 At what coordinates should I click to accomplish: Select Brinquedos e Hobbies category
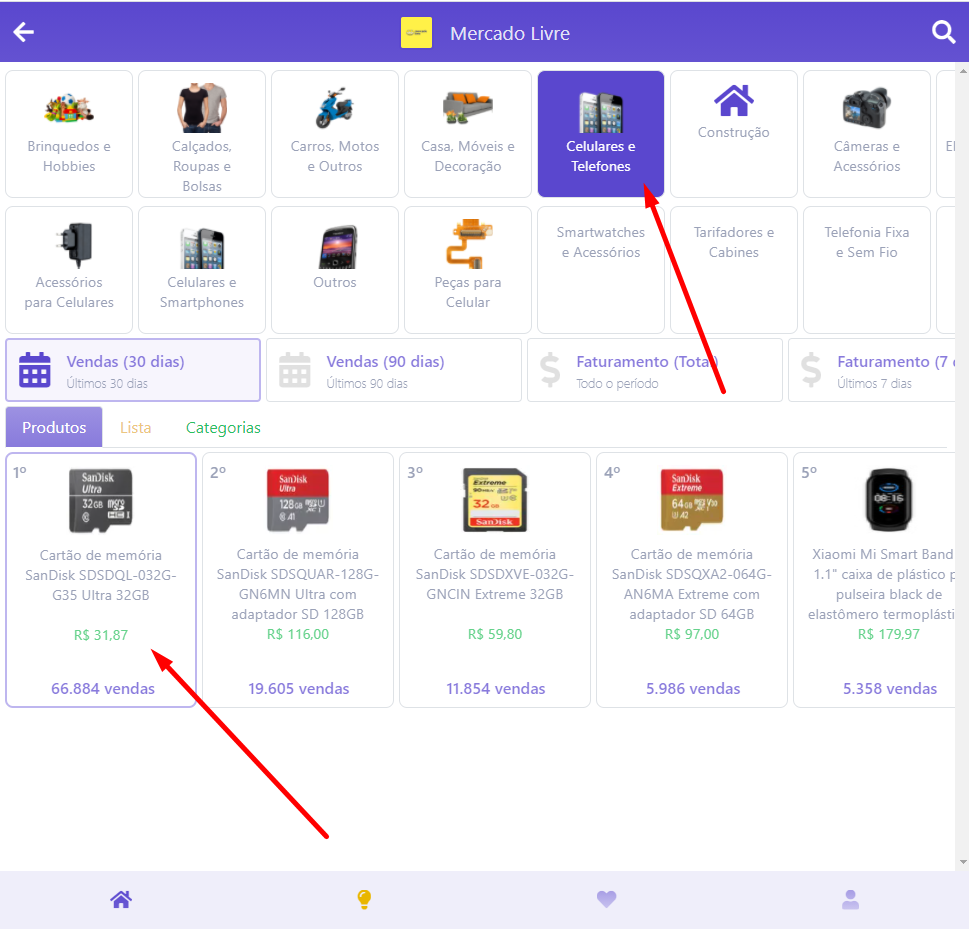[x=69, y=134]
